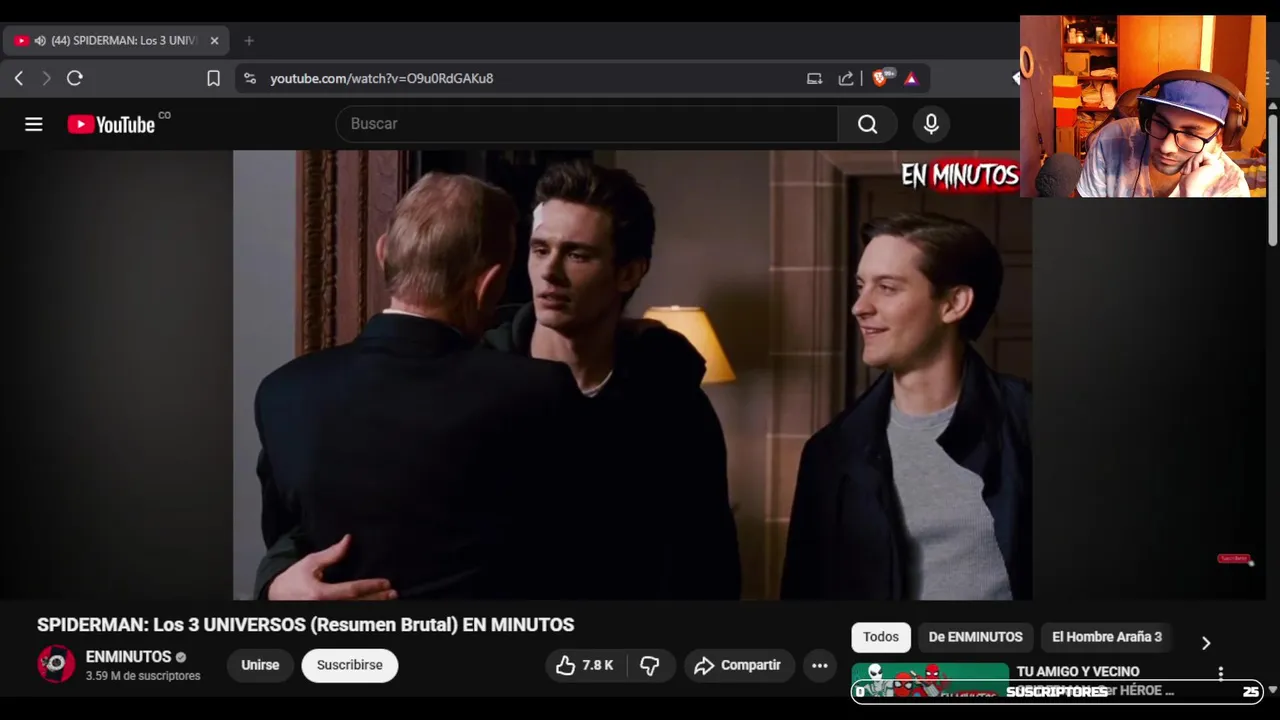The height and width of the screenshot is (720, 1280).
Task: Click the cast/media device icon in address bar
Action: click(x=814, y=78)
